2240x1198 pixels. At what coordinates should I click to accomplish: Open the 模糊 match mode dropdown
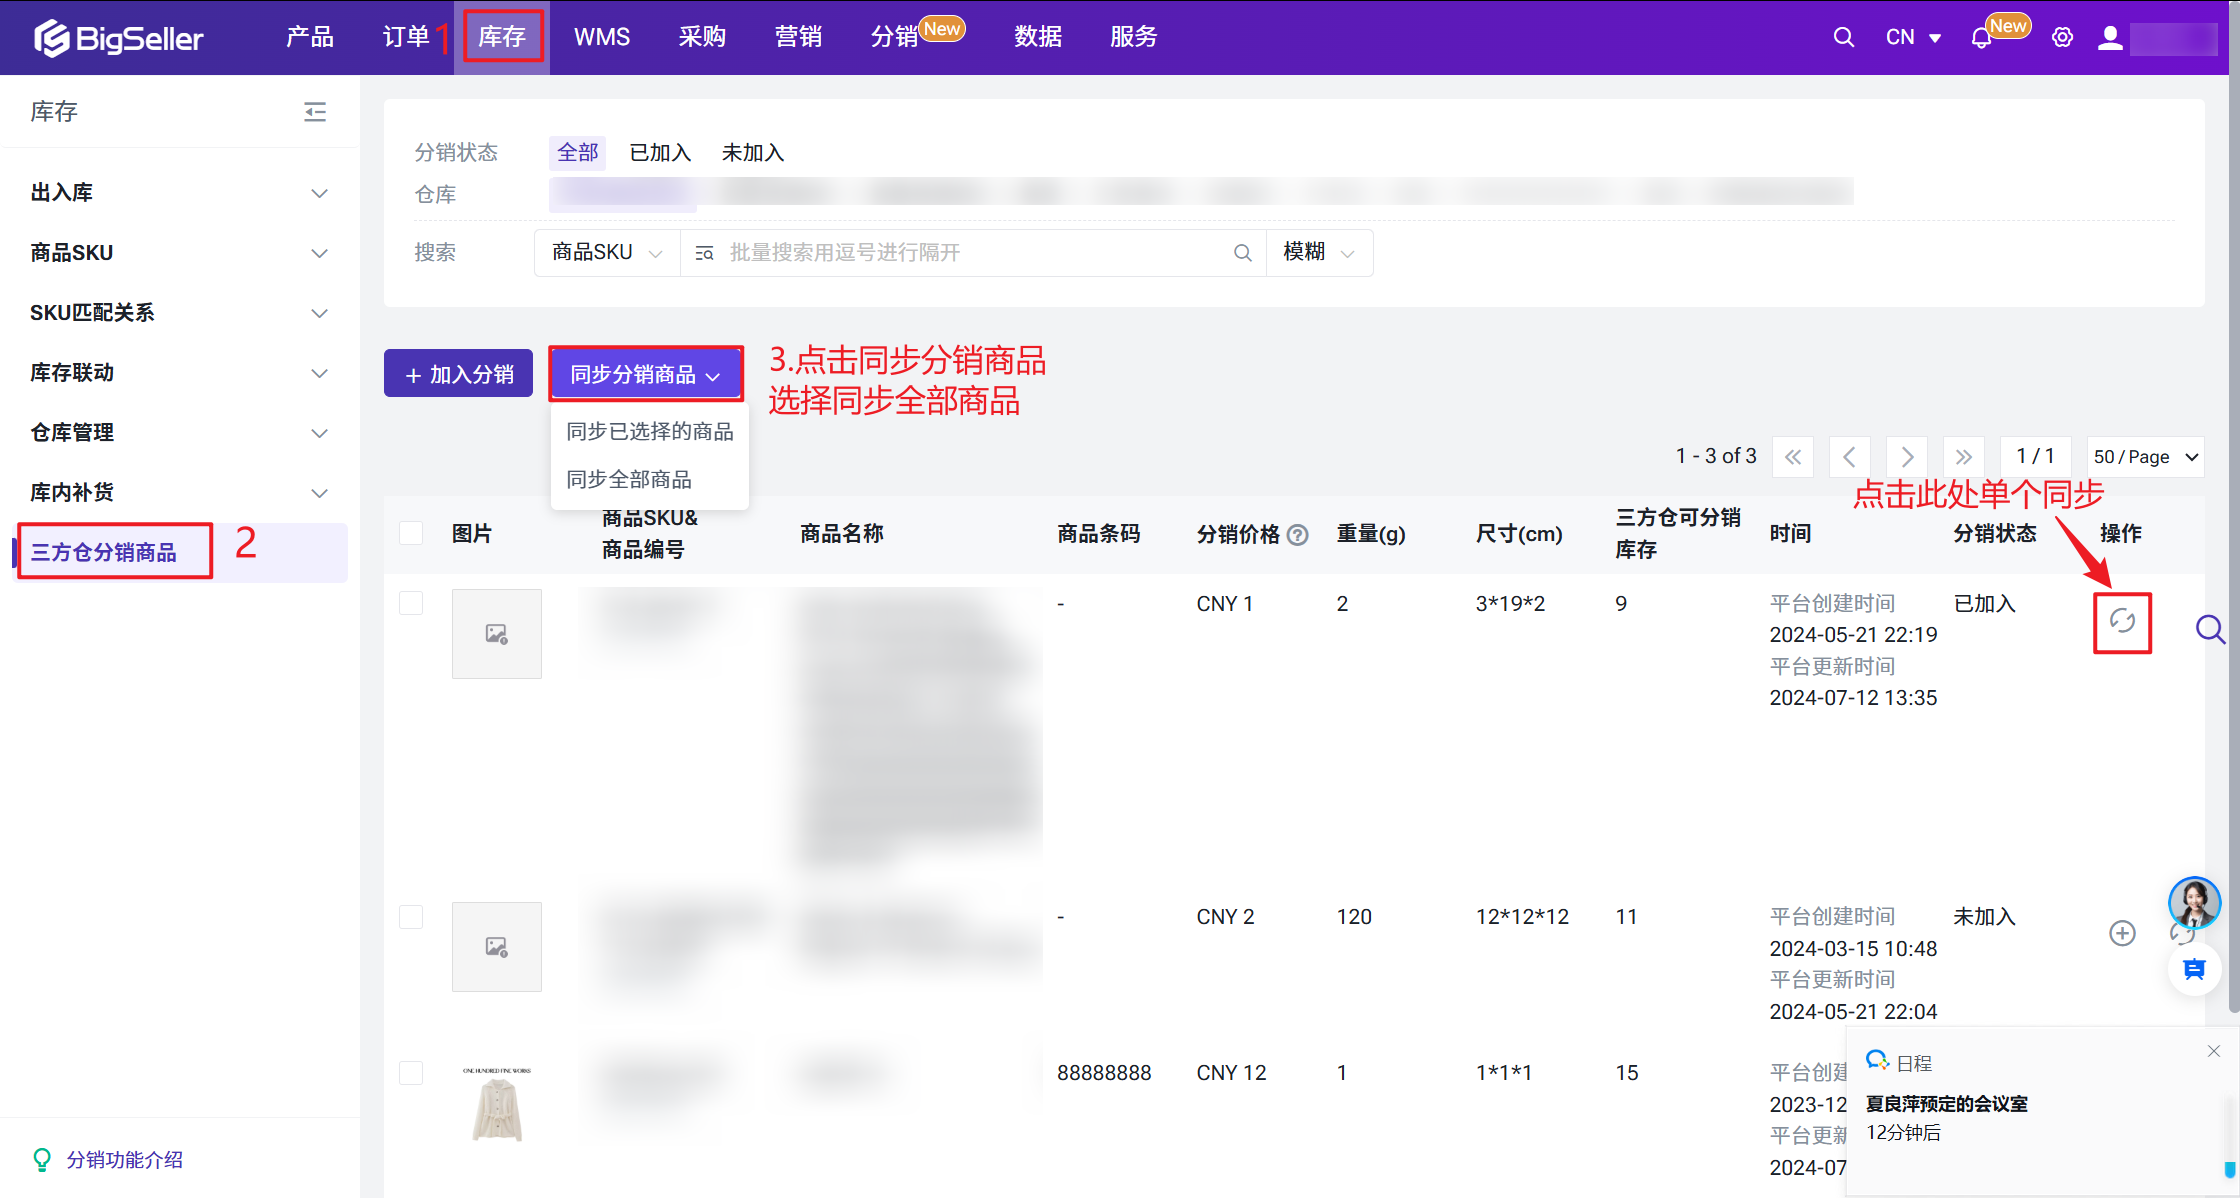click(1318, 252)
